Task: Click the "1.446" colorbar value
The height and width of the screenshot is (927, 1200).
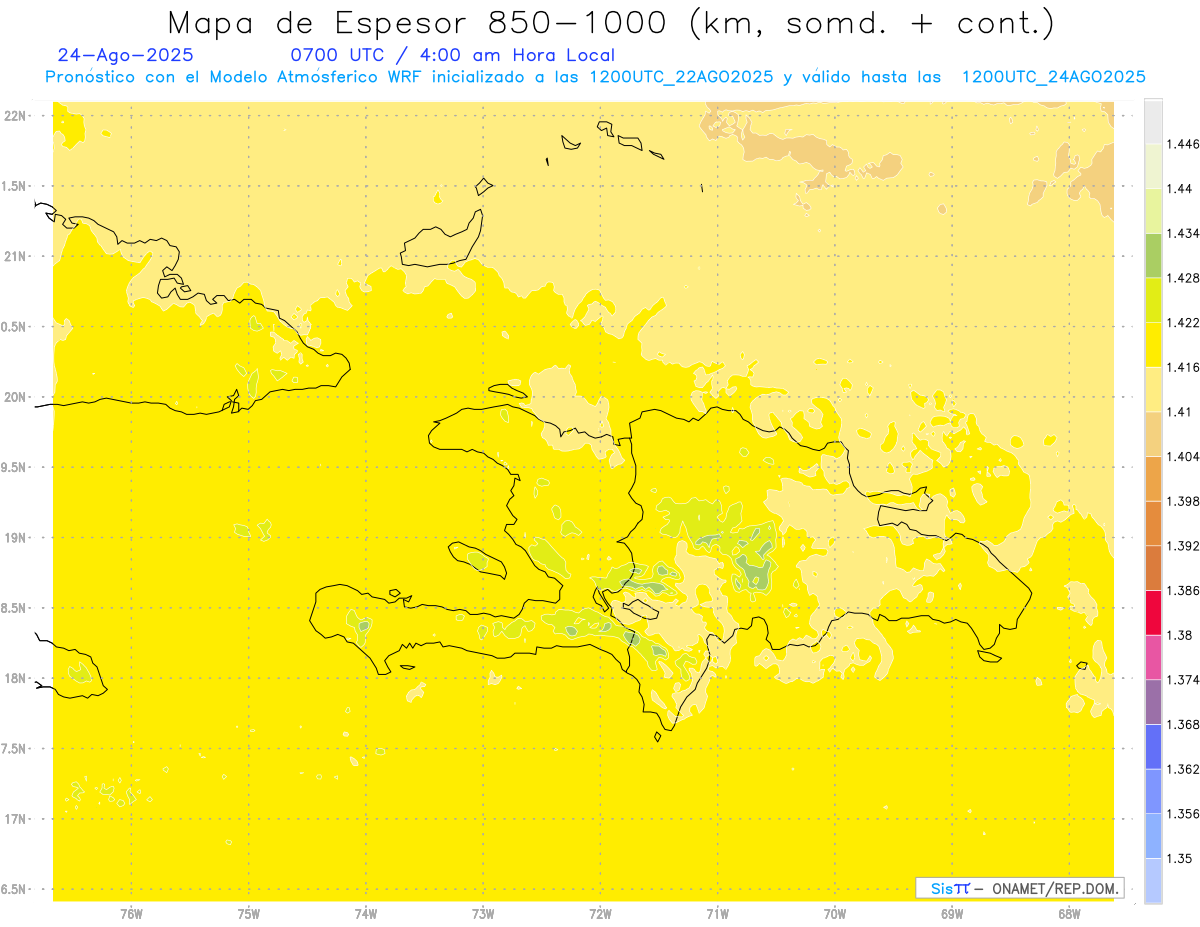Action: pos(1183,144)
